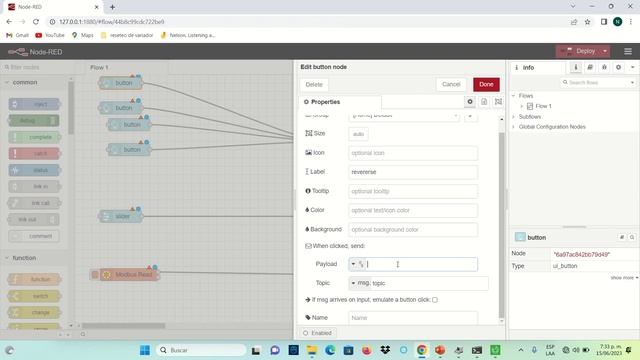
Task: Open Chrome side panel icon
Action: pos(604,22)
